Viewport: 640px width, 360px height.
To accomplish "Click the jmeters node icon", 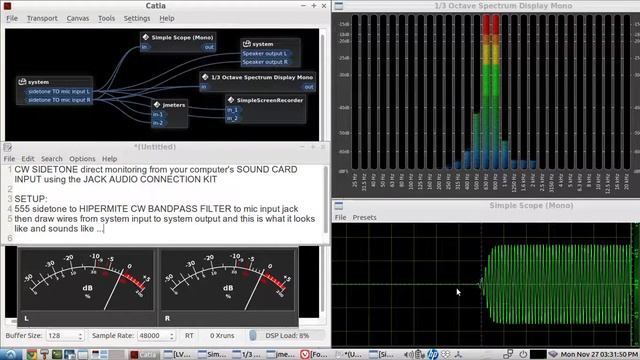I will pos(157,105).
